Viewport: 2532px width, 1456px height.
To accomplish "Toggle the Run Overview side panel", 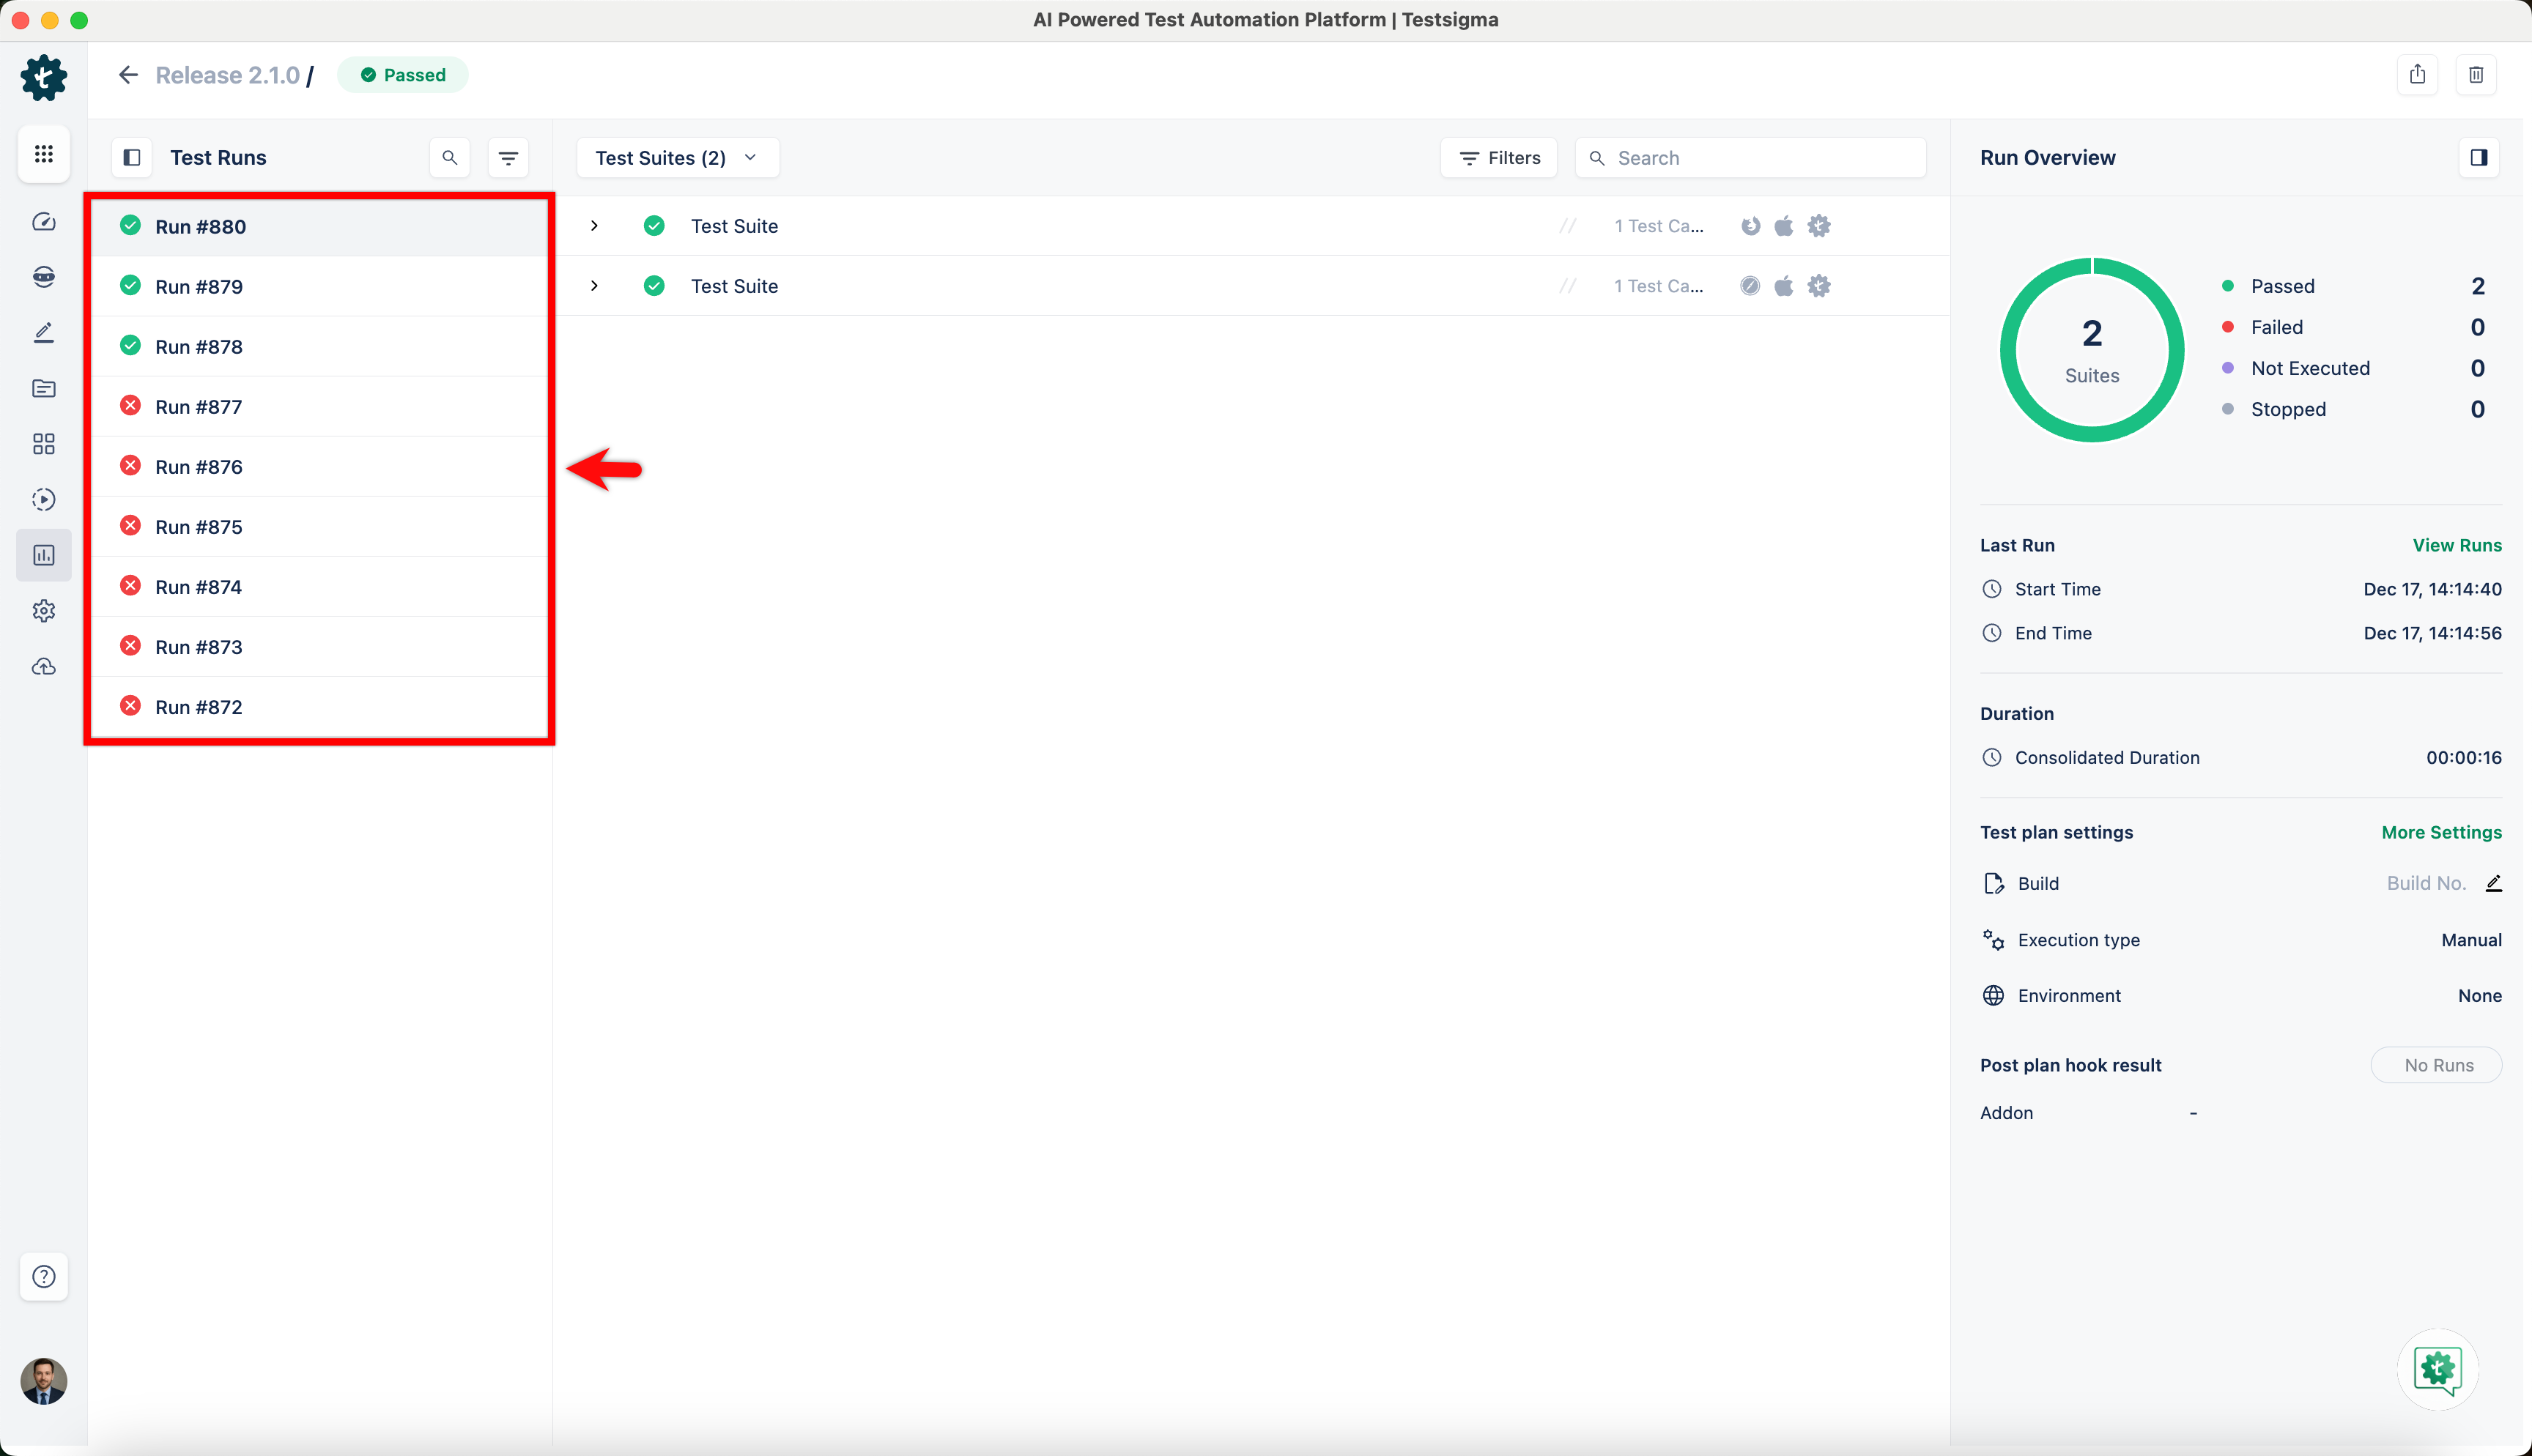I will [2478, 158].
